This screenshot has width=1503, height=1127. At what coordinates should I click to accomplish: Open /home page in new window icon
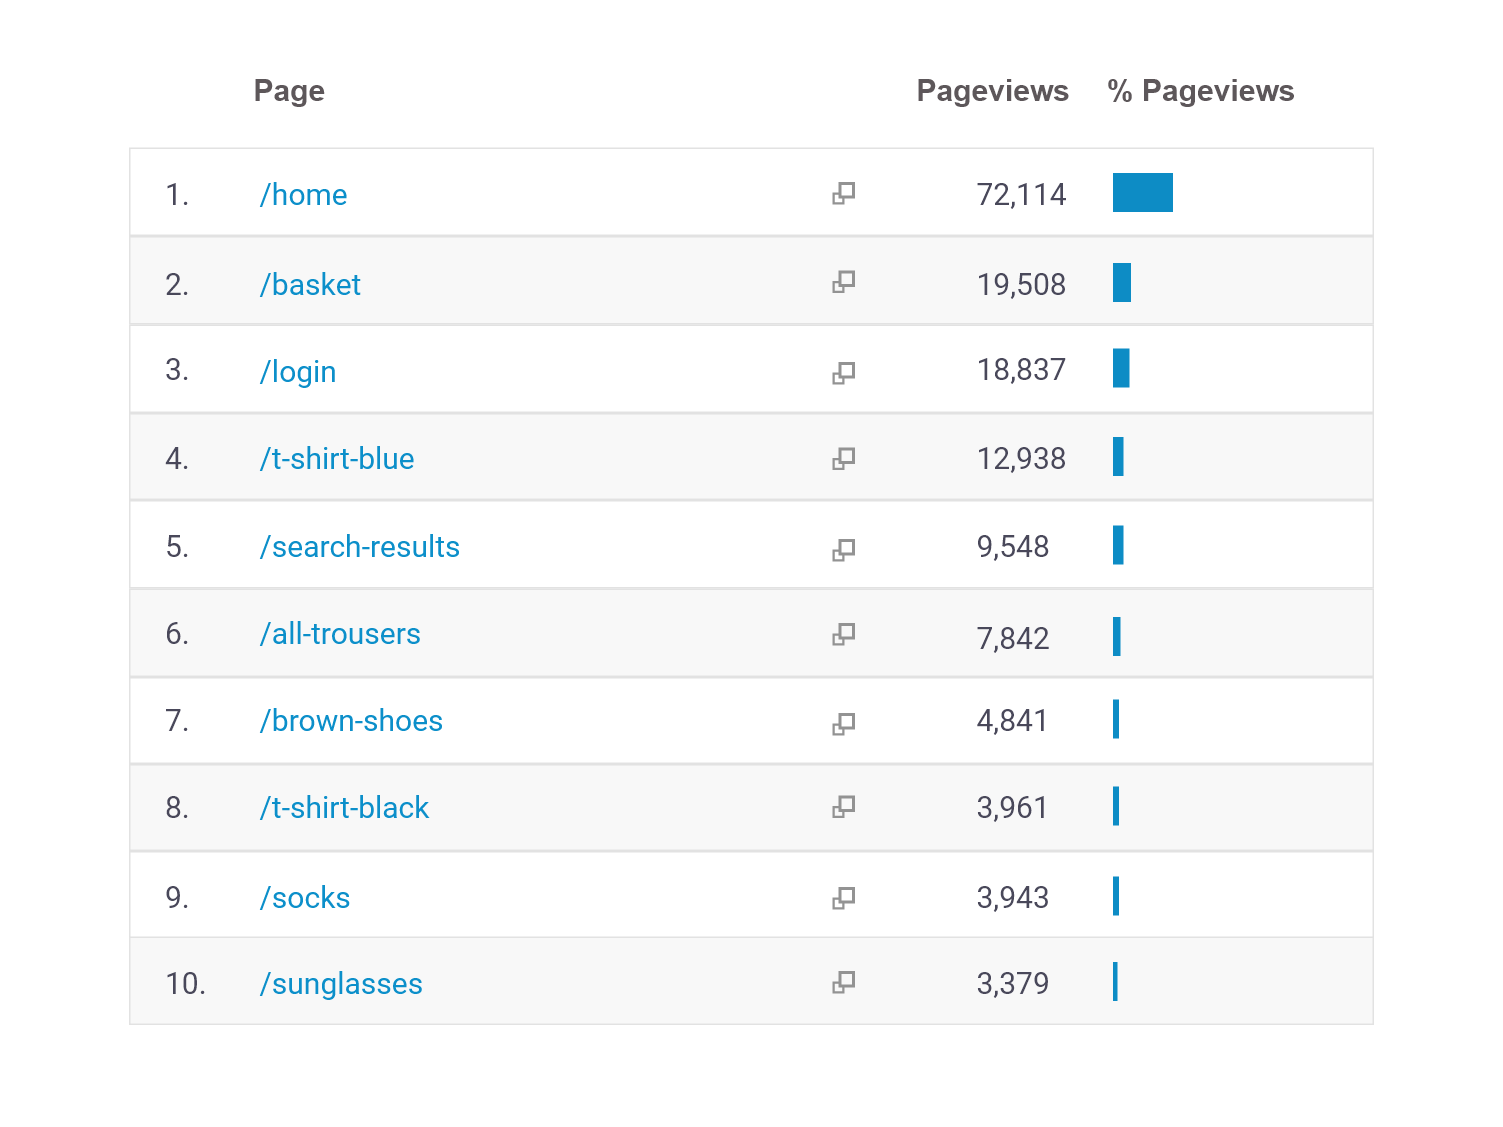(x=844, y=193)
